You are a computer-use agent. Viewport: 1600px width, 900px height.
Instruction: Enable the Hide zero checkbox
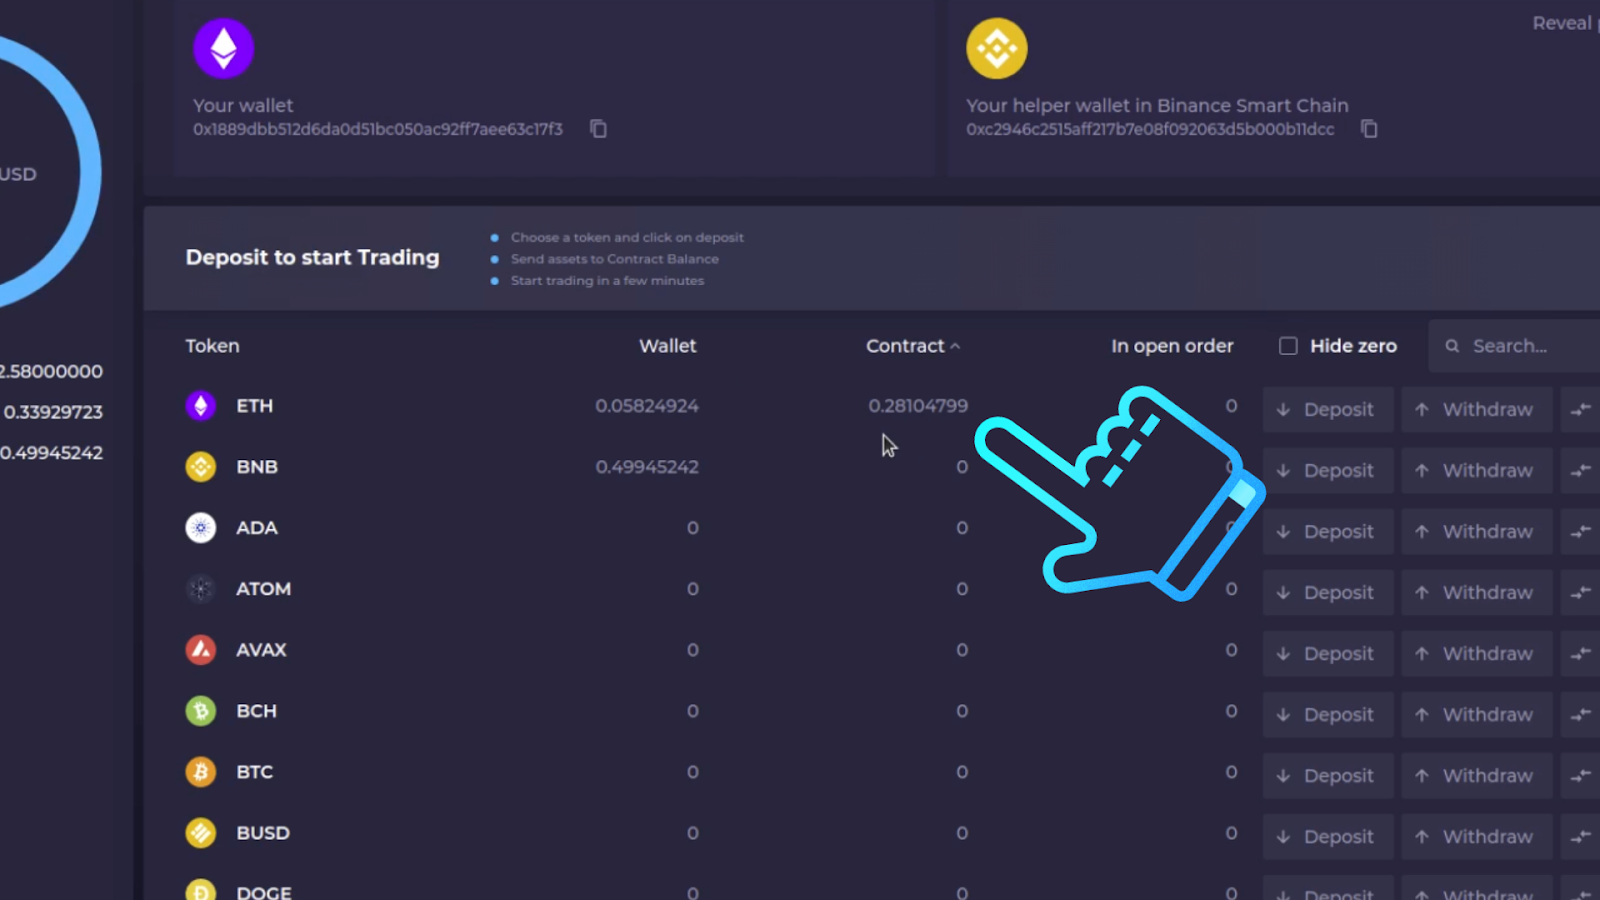[x=1288, y=346]
